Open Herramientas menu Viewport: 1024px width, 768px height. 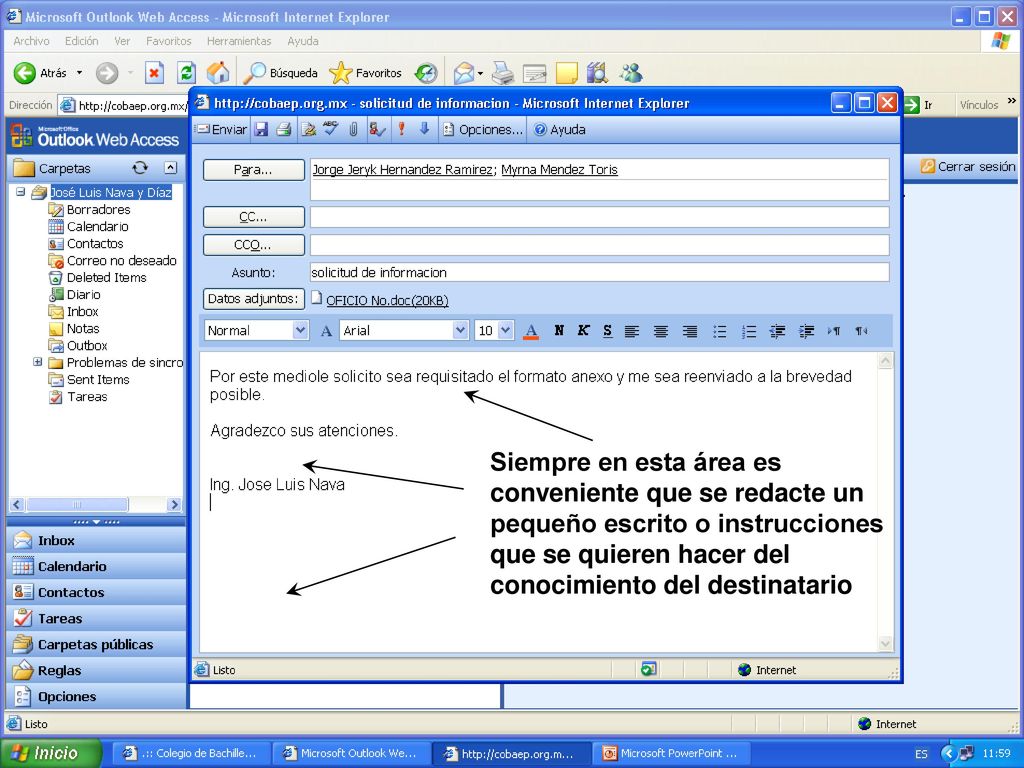click(x=239, y=41)
